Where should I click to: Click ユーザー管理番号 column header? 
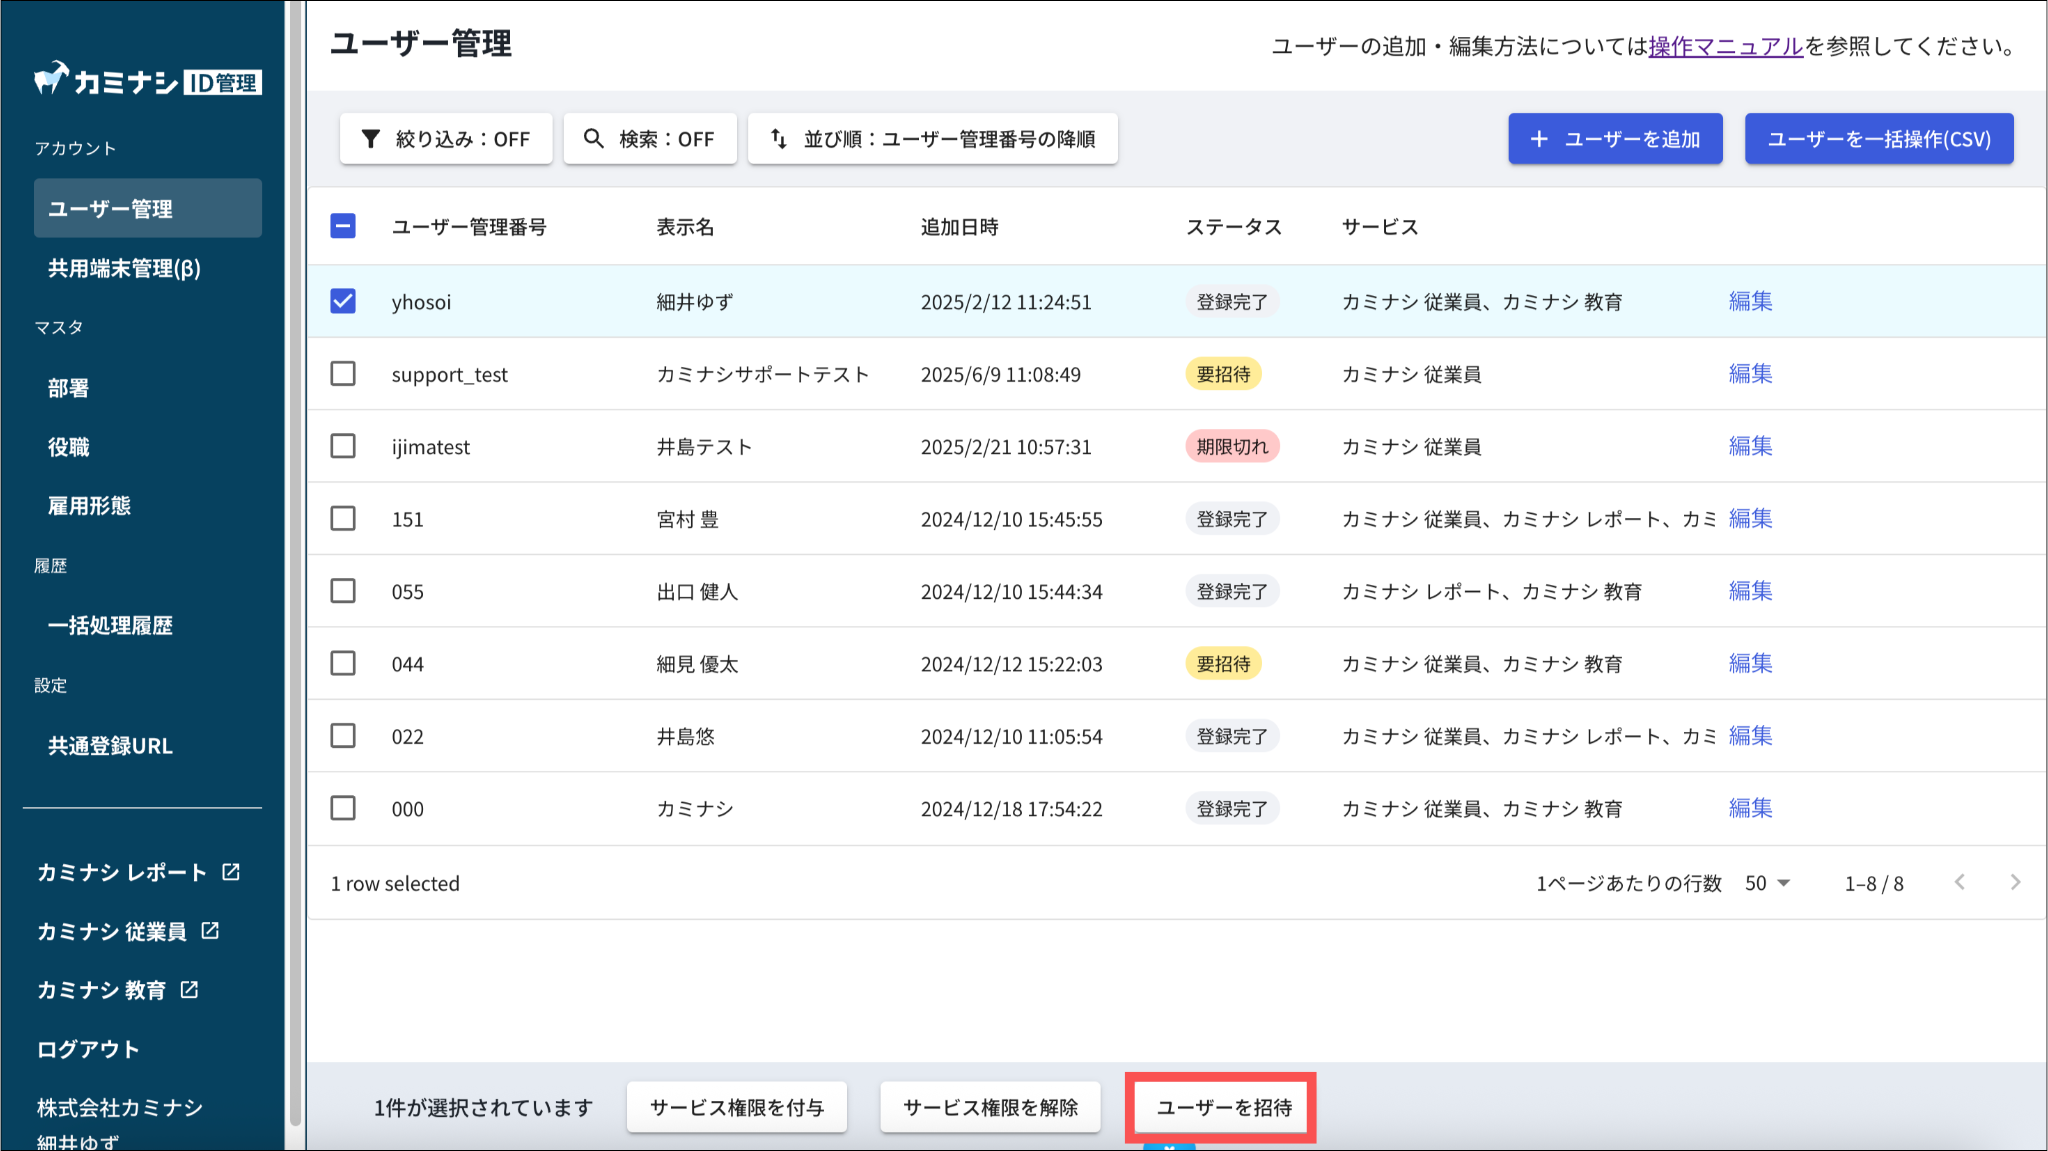tap(469, 227)
